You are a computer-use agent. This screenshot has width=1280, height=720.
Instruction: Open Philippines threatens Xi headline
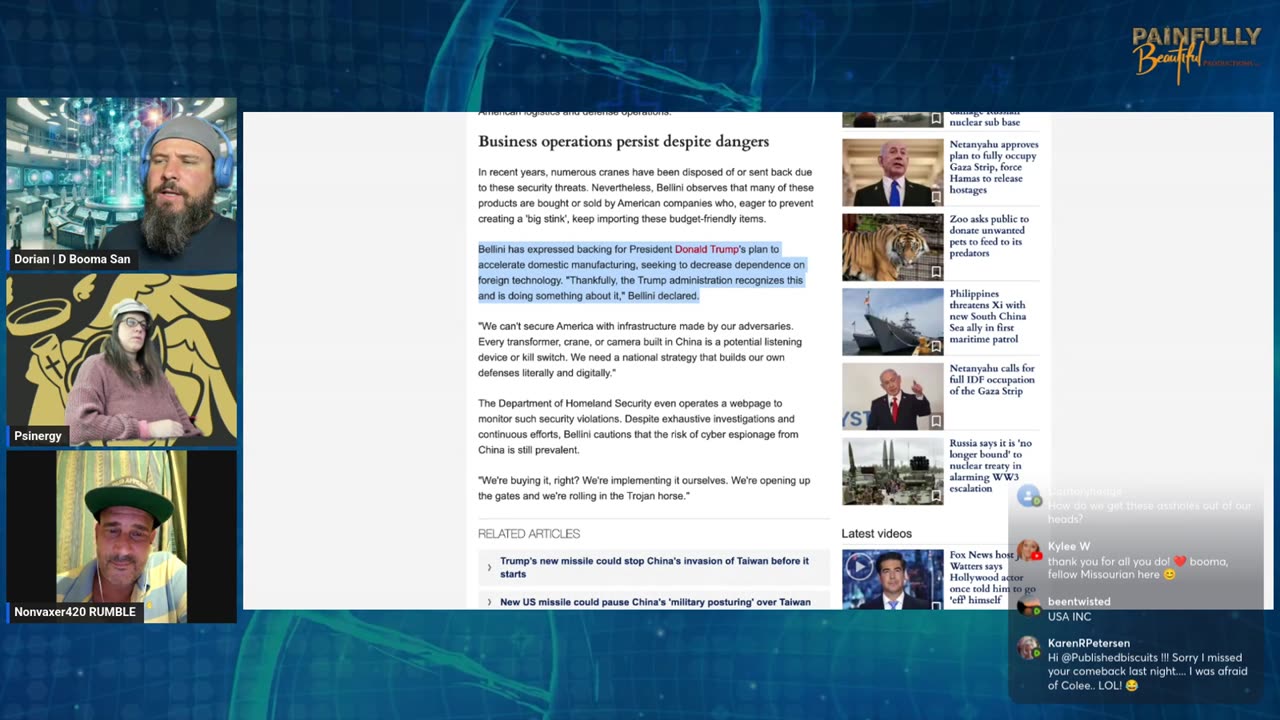coord(988,317)
